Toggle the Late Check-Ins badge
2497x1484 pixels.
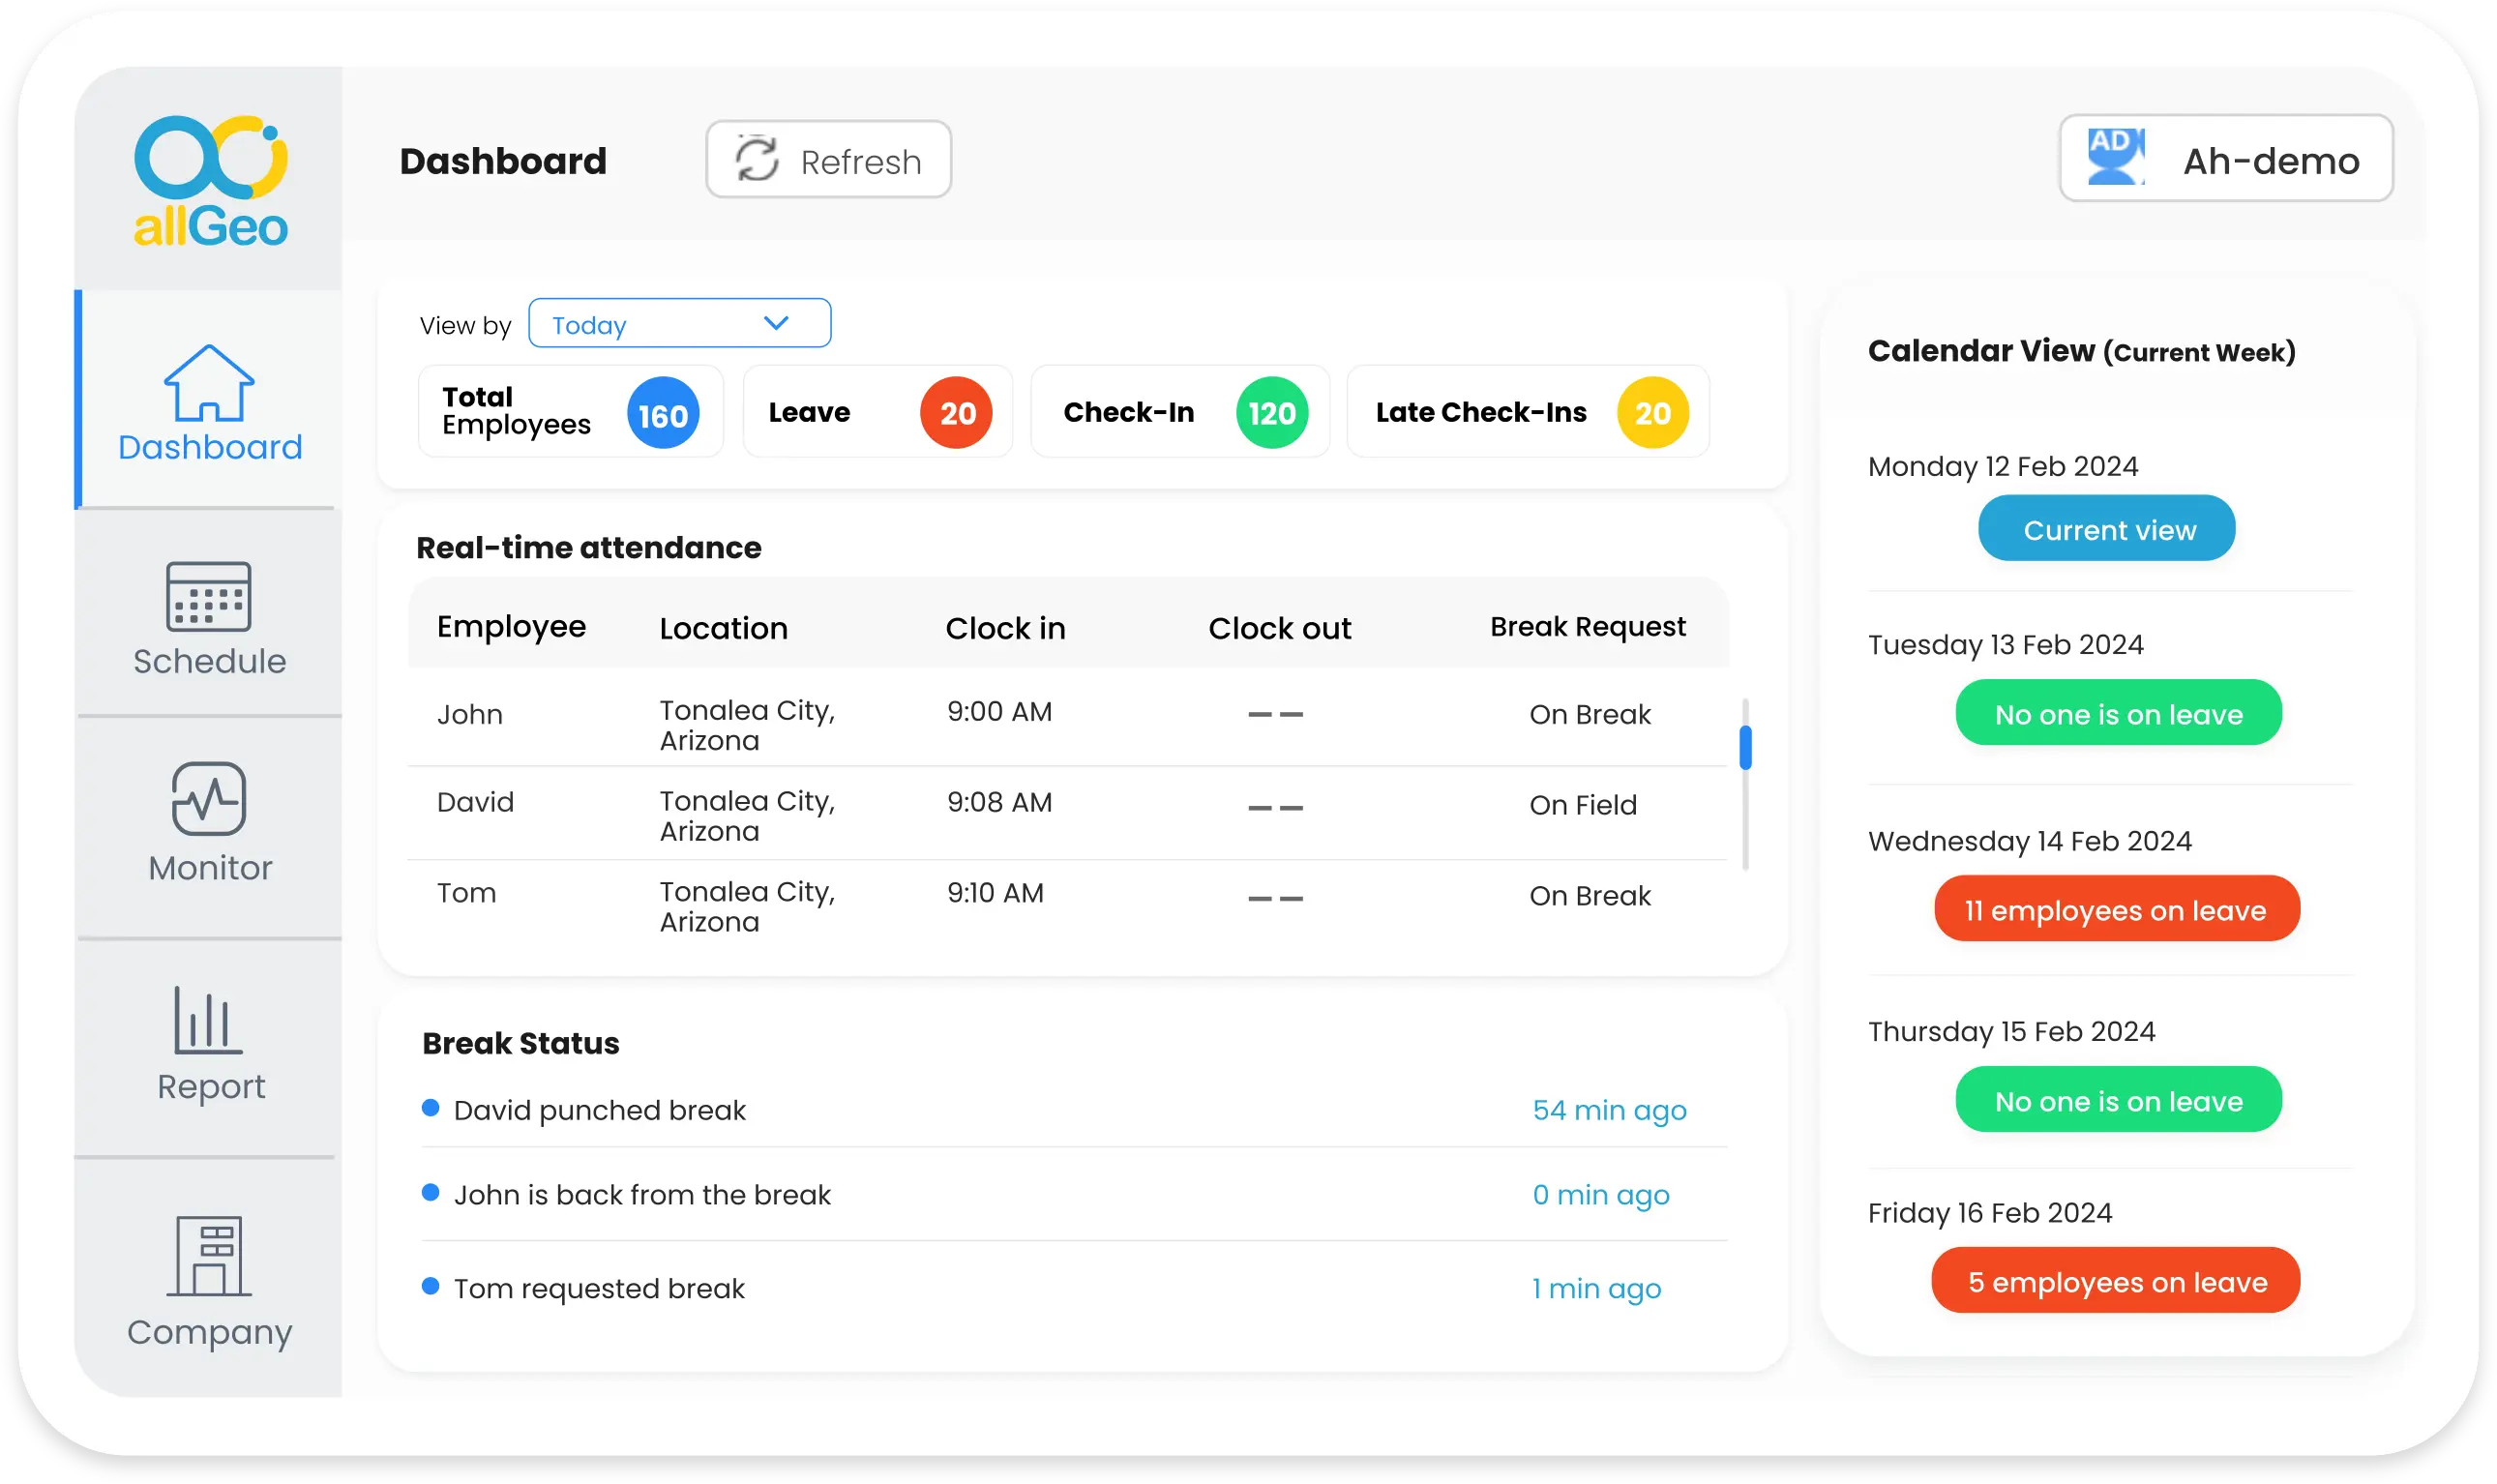point(1652,412)
